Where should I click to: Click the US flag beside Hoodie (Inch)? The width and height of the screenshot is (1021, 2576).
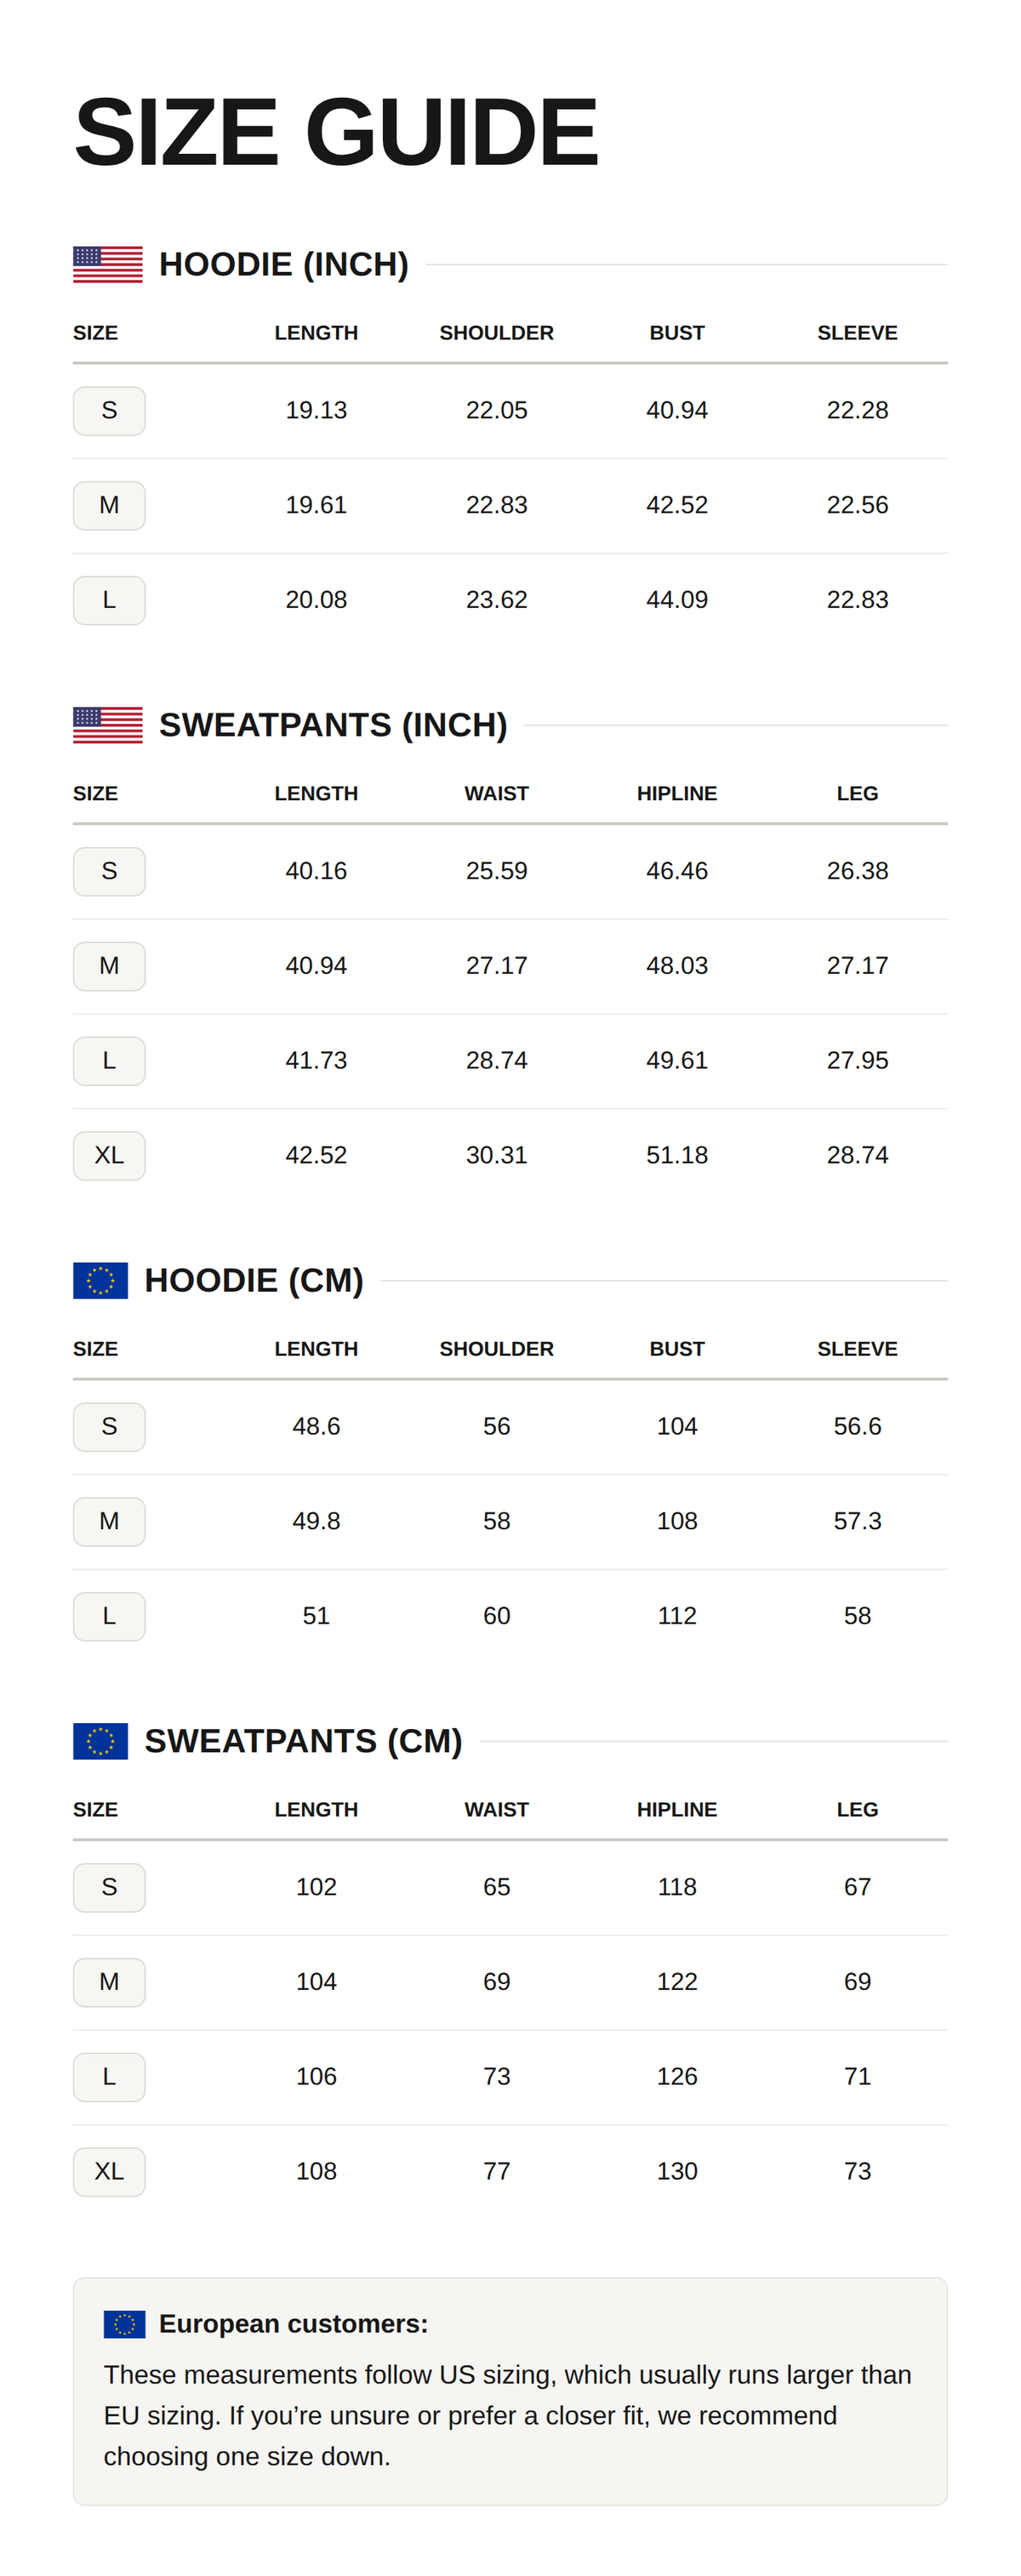(x=108, y=265)
